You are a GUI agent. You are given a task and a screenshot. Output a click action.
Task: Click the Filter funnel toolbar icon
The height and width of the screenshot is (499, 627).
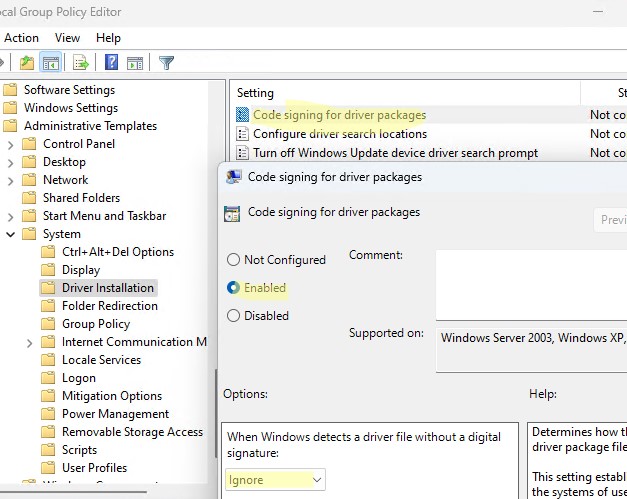[x=166, y=63]
